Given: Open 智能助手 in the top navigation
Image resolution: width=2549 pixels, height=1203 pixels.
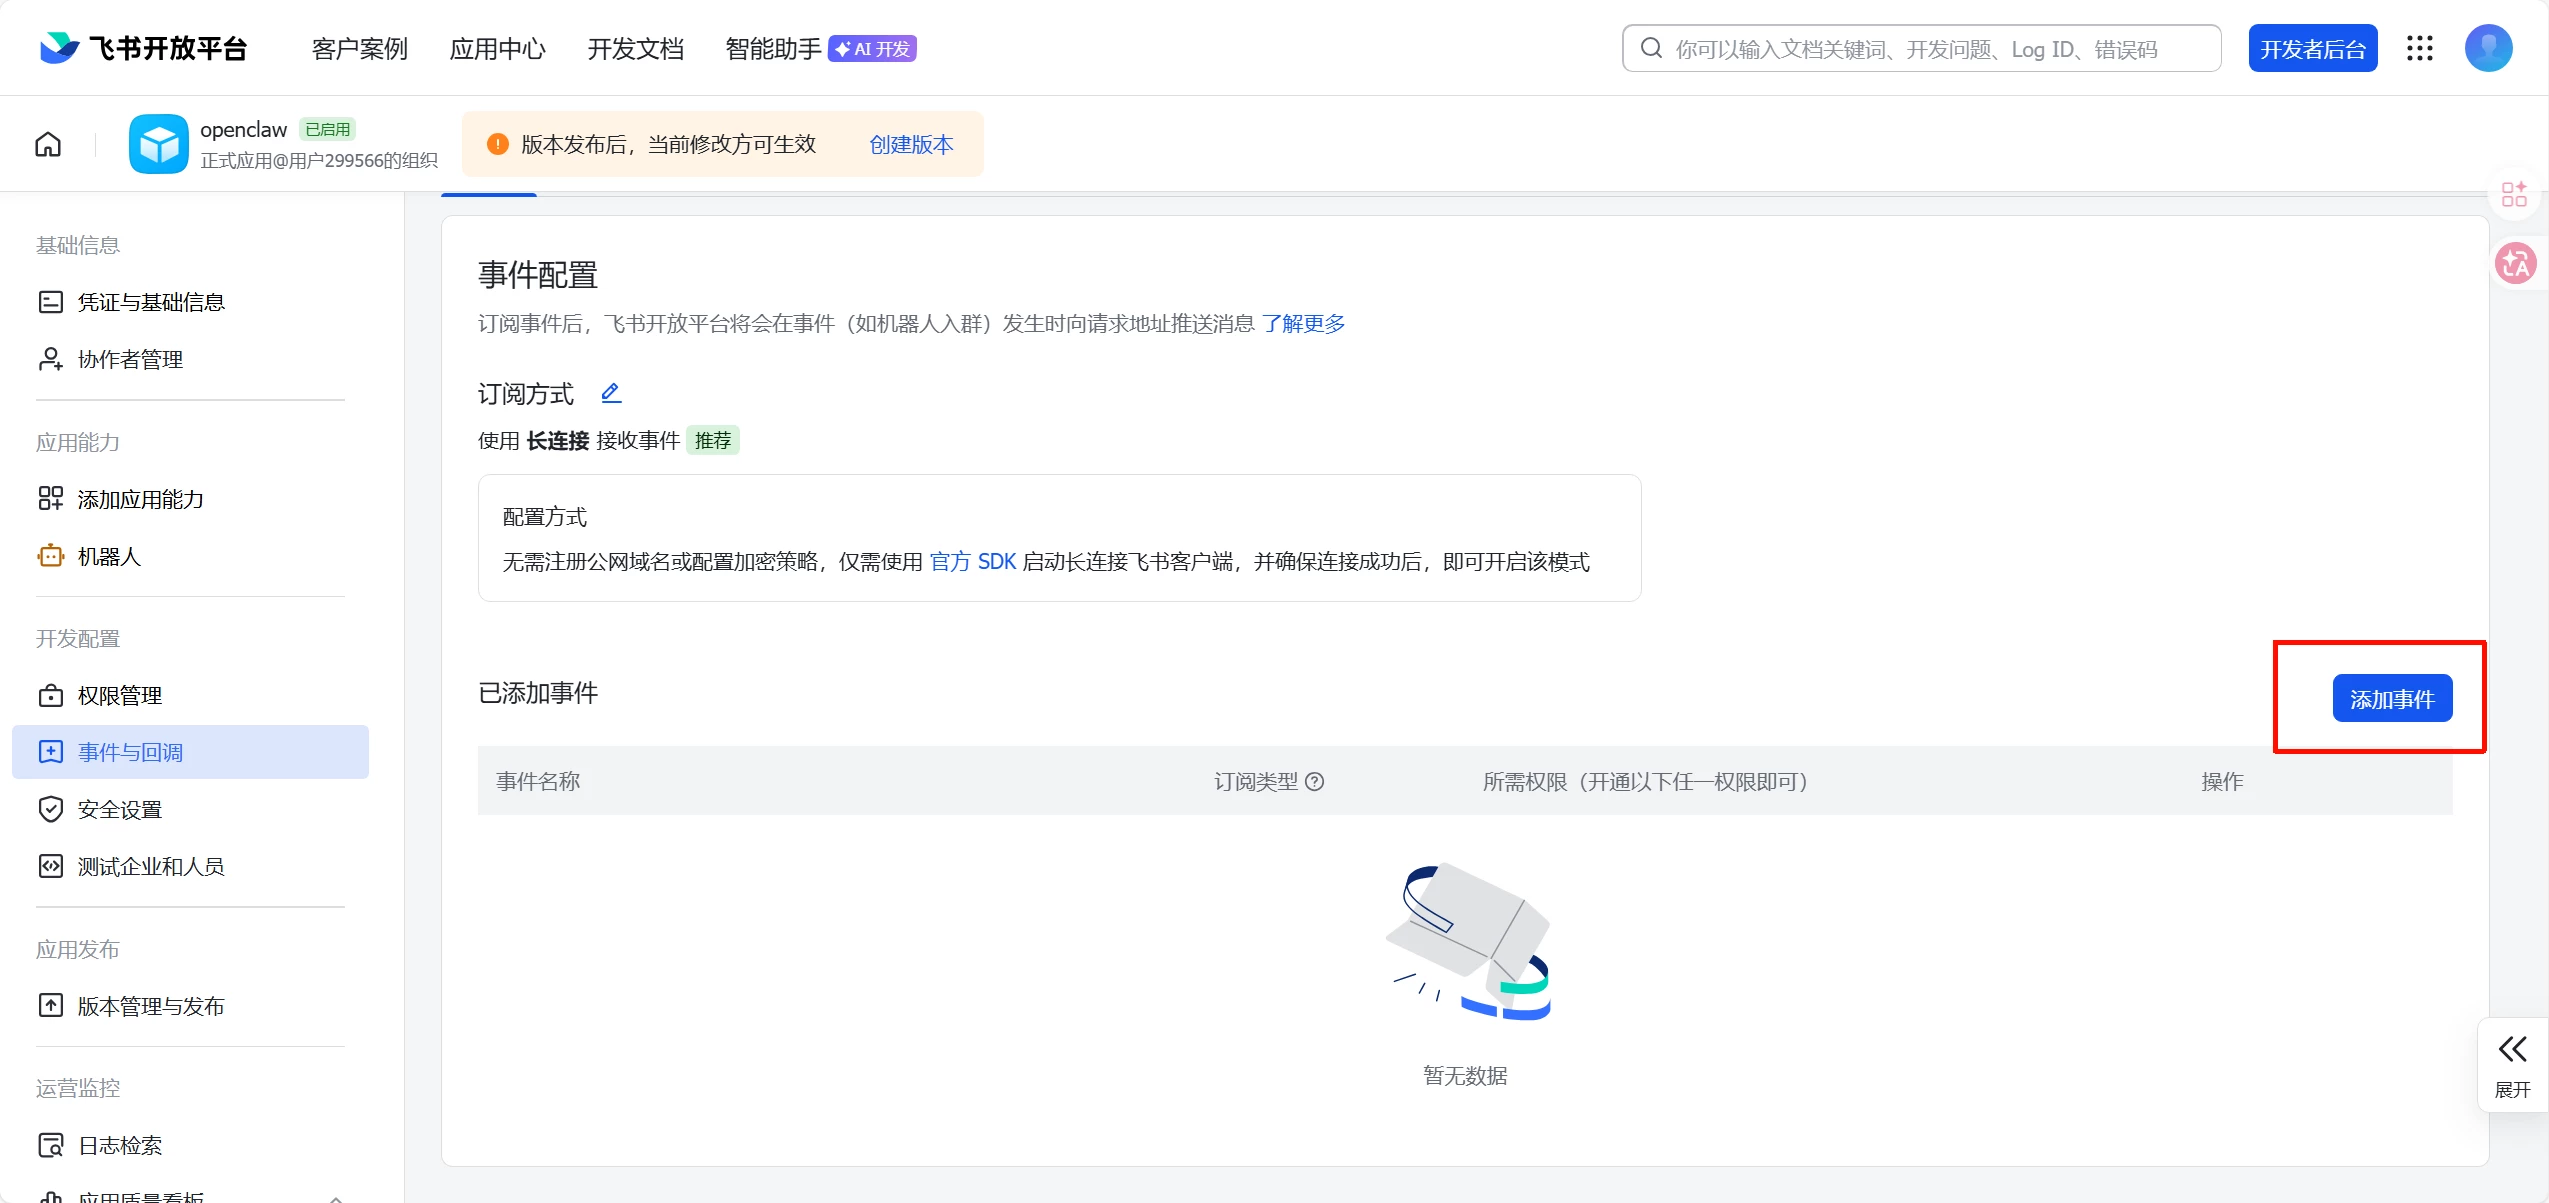Looking at the screenshot, I should click(772, 48).
